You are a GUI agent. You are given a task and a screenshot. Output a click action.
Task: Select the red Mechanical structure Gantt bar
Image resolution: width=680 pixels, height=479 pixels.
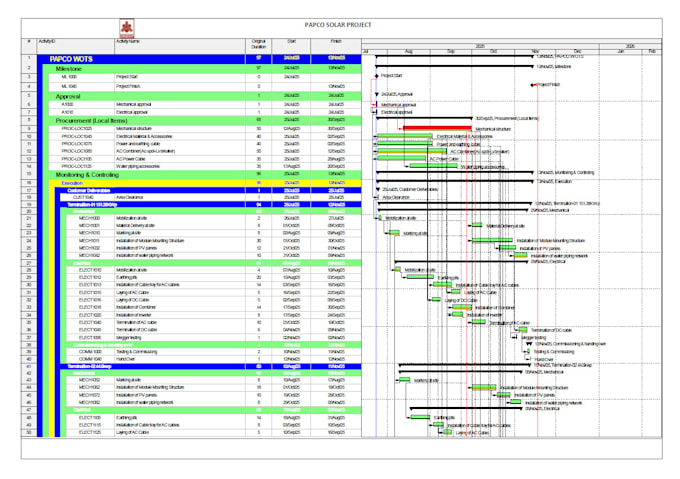pyautogui.click(x=437, y=128)
